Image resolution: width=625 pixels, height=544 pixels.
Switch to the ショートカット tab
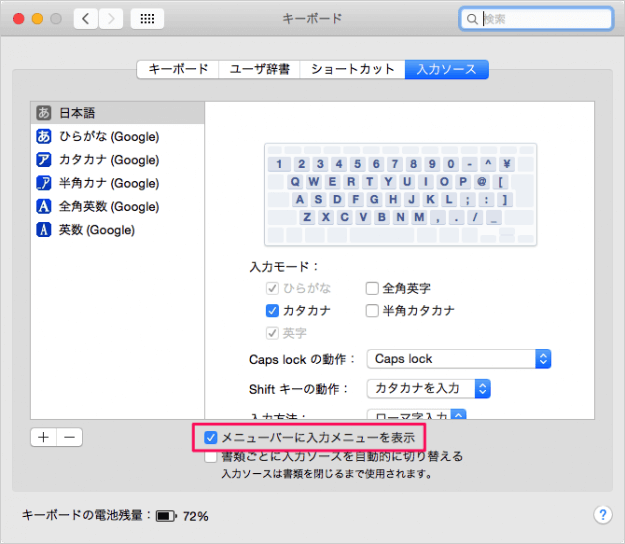click(352, 69)
